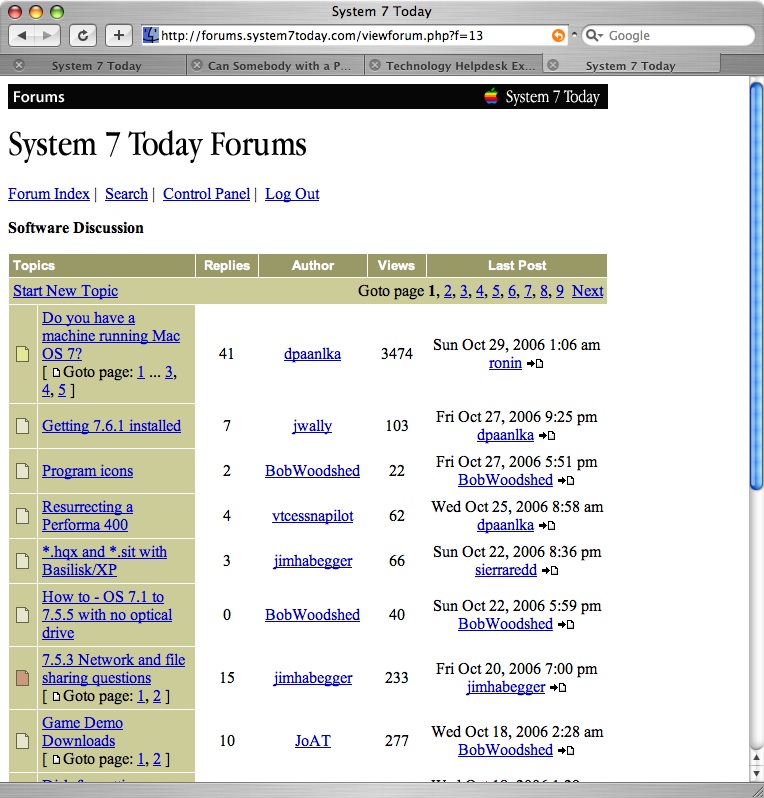Image resolution: width=764 pixels, height=798 pixels.
Task: Click the red topic icon beside '7.5.3 Network' topic
Action: tap(22, 678)
